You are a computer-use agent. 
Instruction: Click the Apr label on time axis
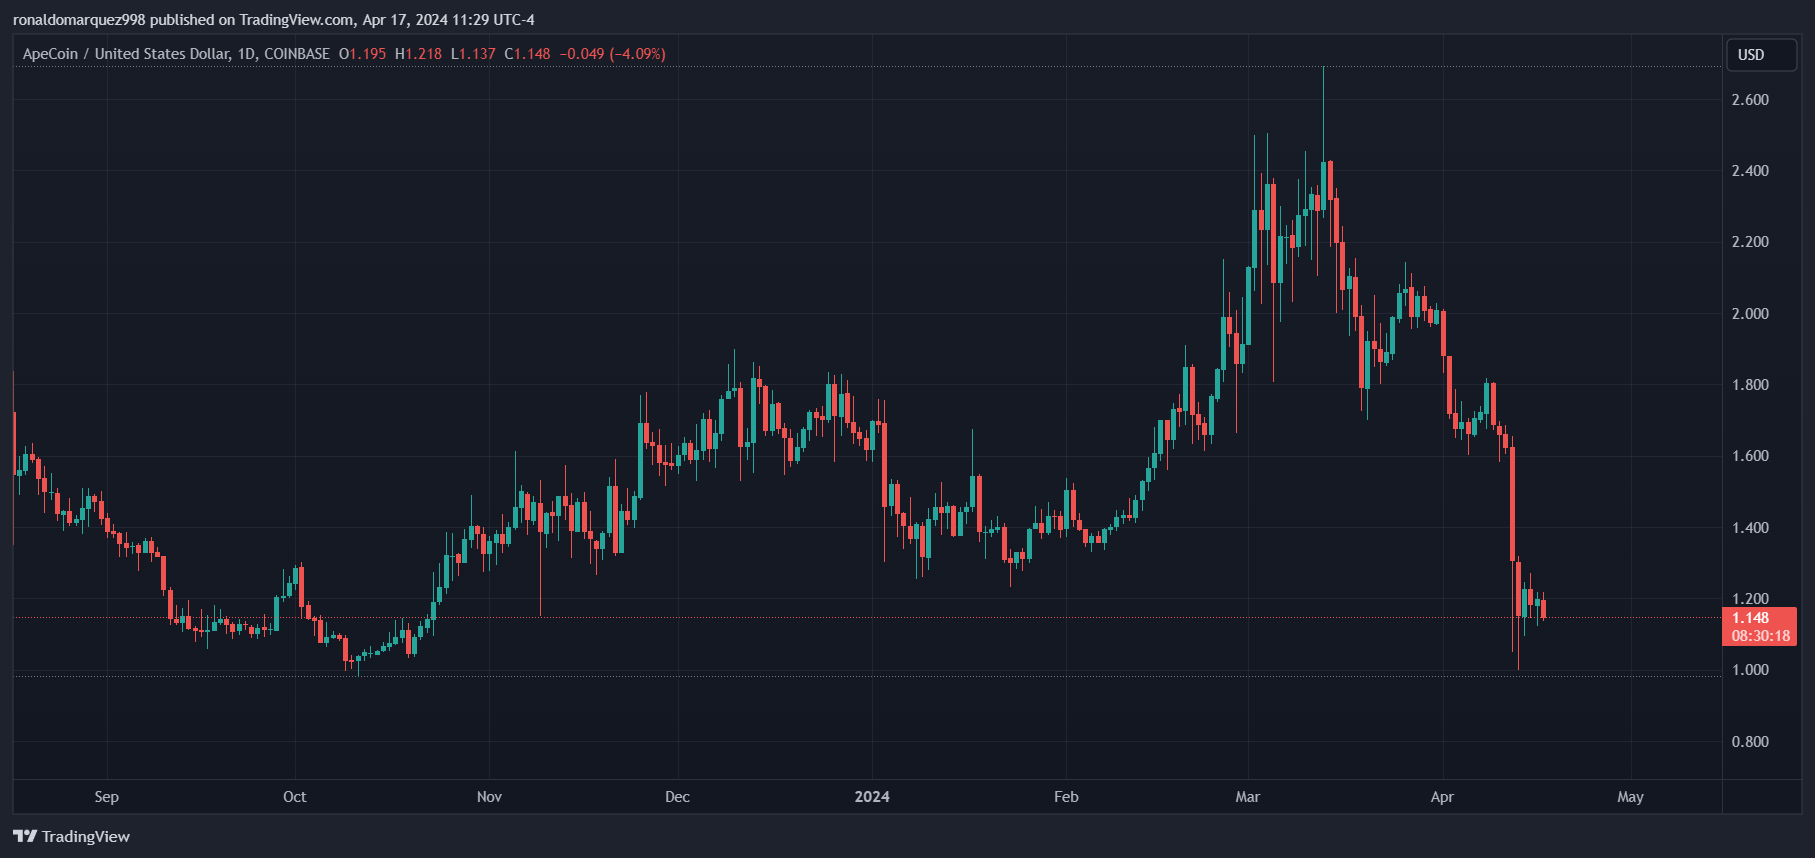coord(1442,797)
